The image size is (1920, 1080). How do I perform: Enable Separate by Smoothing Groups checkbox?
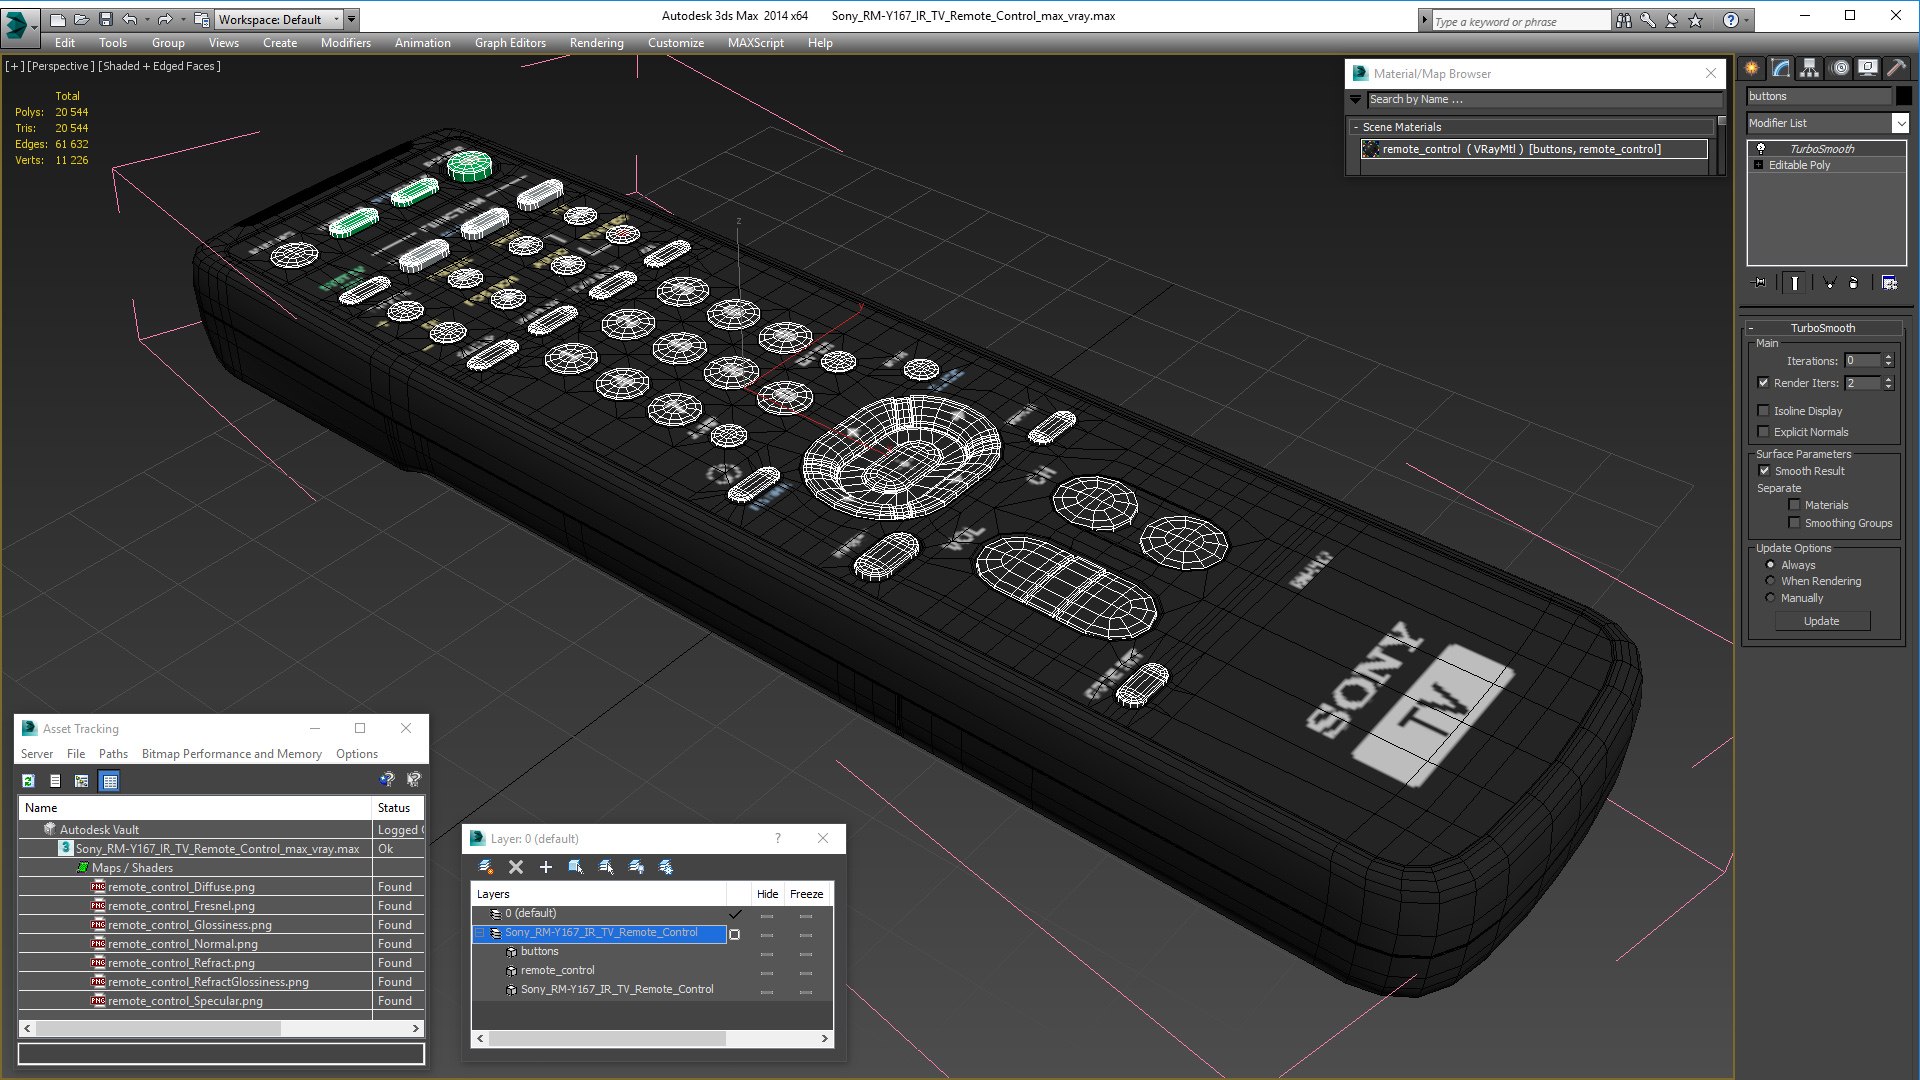(x=1794, y=523)
